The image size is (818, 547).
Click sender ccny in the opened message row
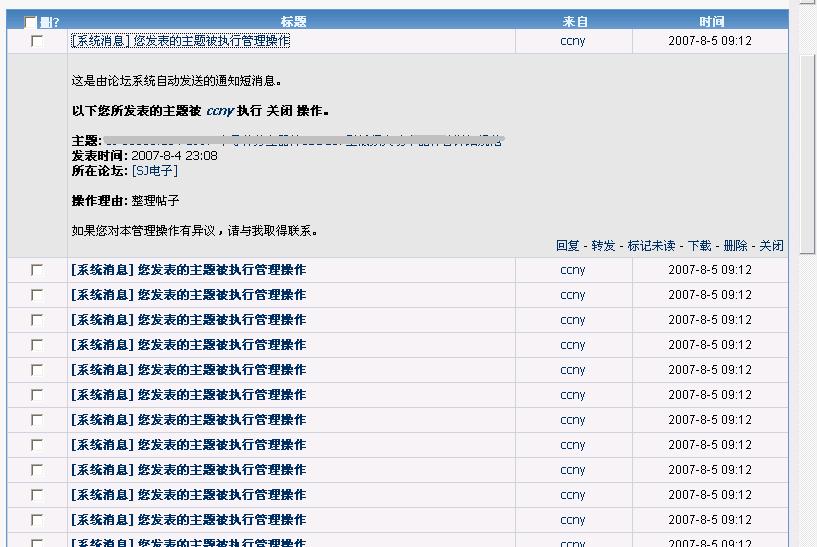[x=573, y=41]
